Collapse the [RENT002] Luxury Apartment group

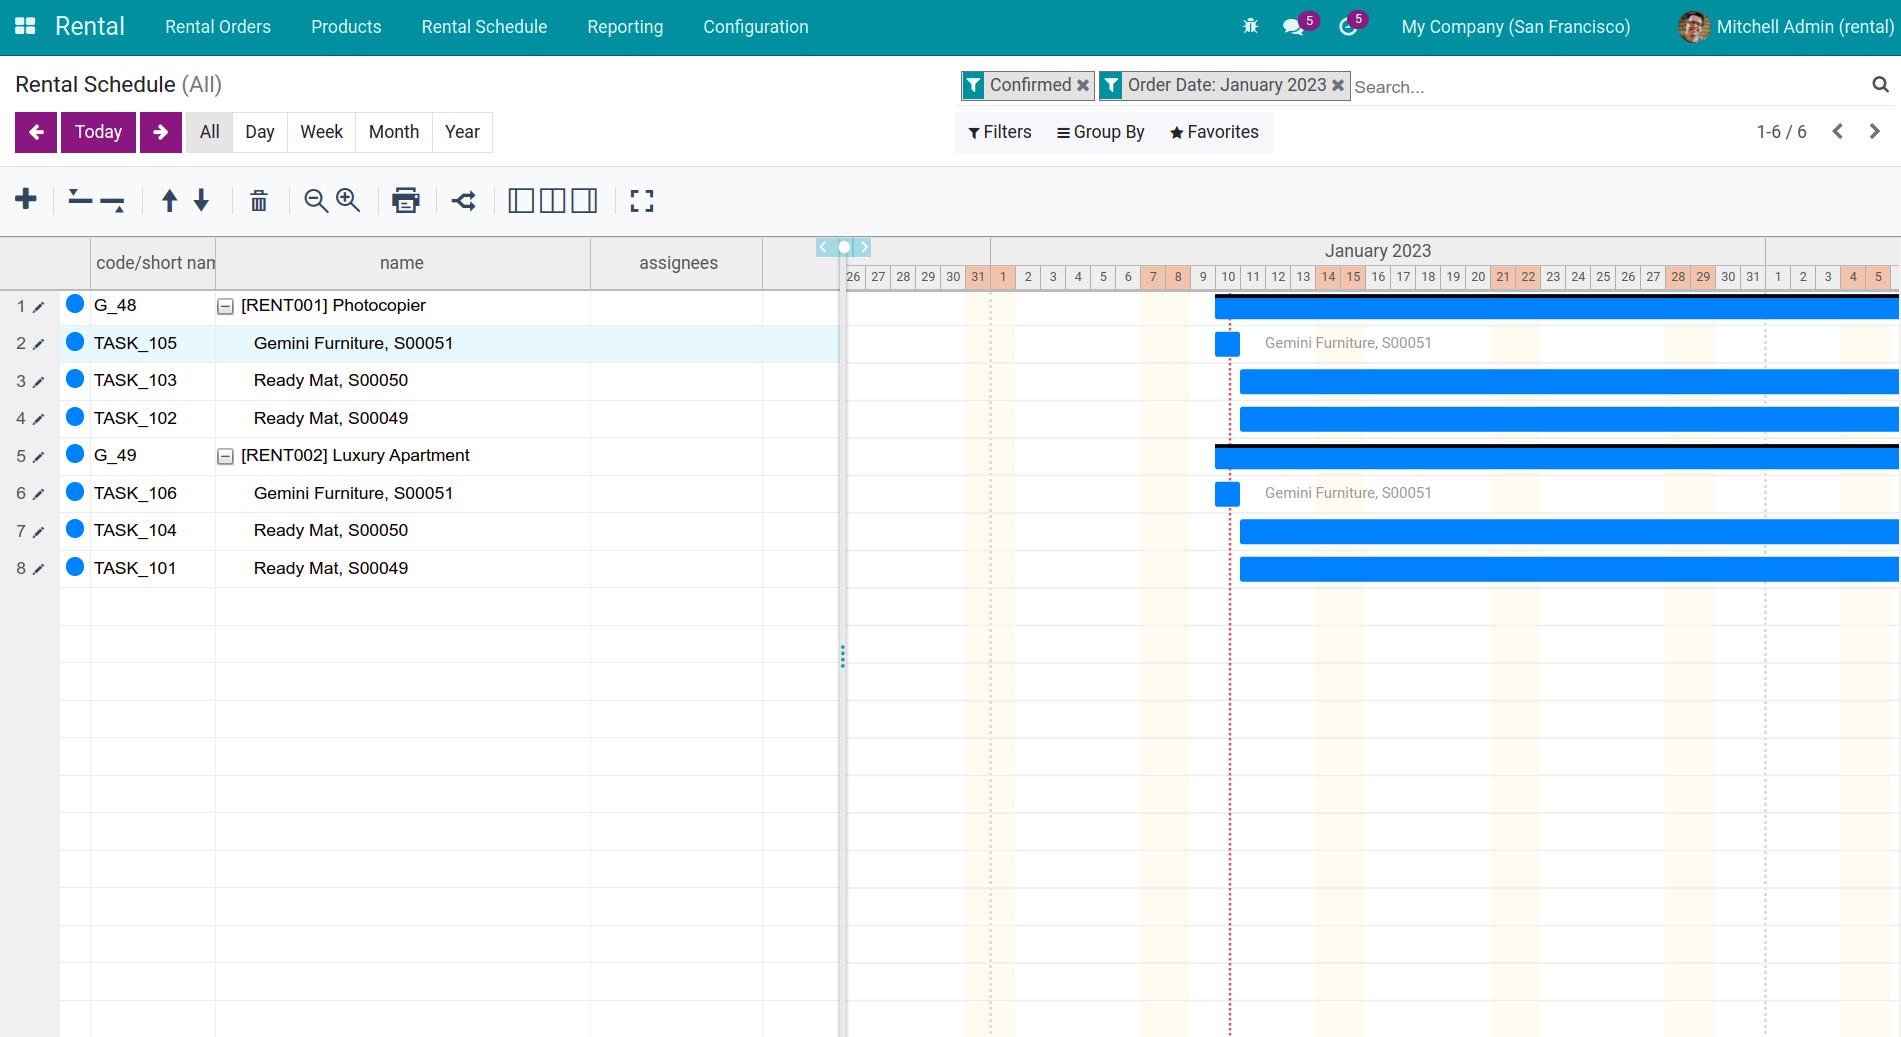click(x=226, y=457)
